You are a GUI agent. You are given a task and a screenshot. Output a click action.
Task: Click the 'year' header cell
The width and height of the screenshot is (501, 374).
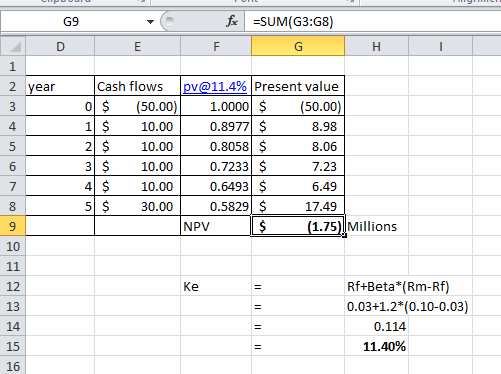pos(60,86)
